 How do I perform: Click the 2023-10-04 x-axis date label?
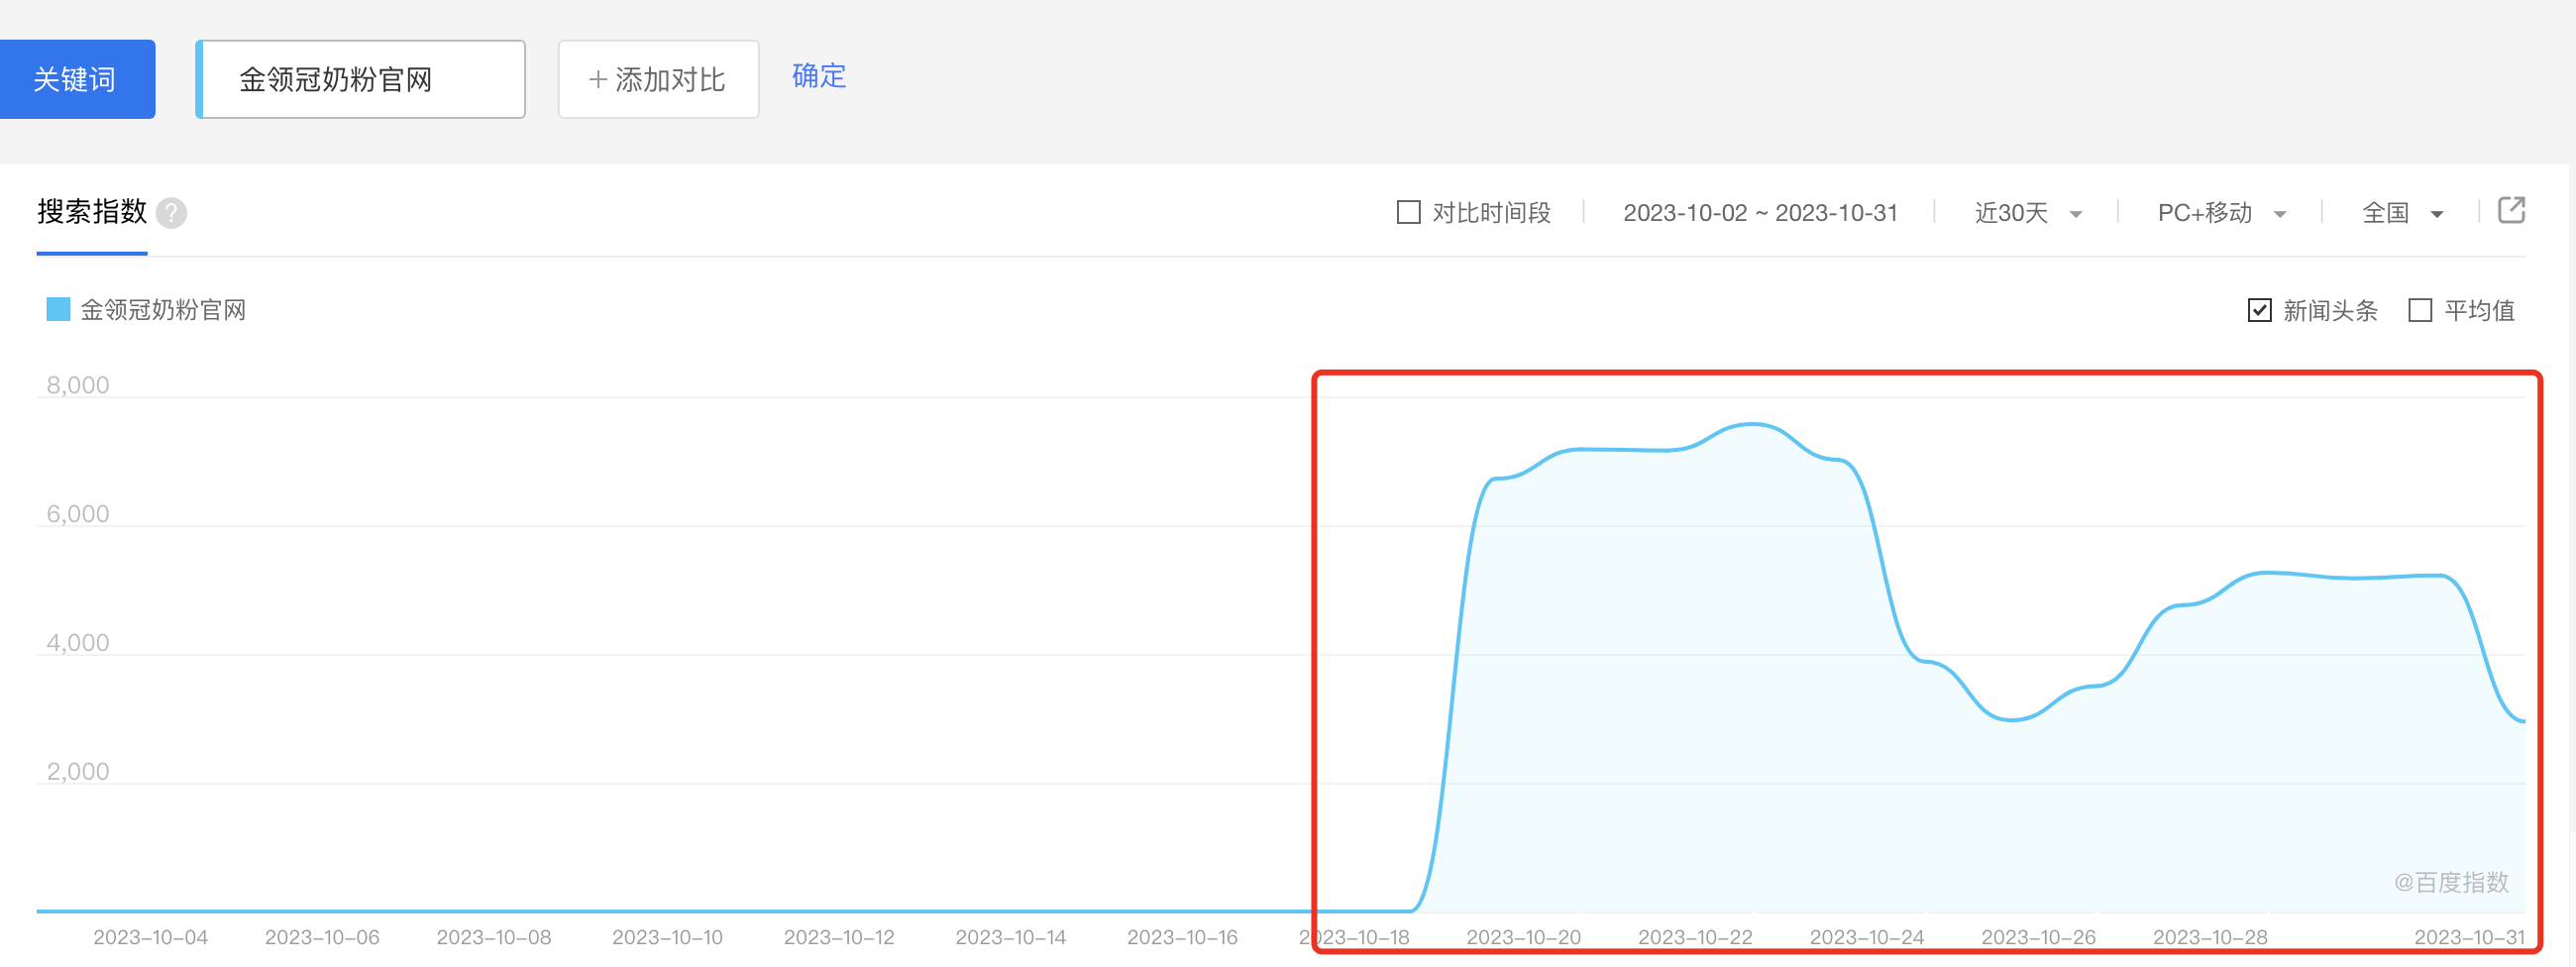150,937
